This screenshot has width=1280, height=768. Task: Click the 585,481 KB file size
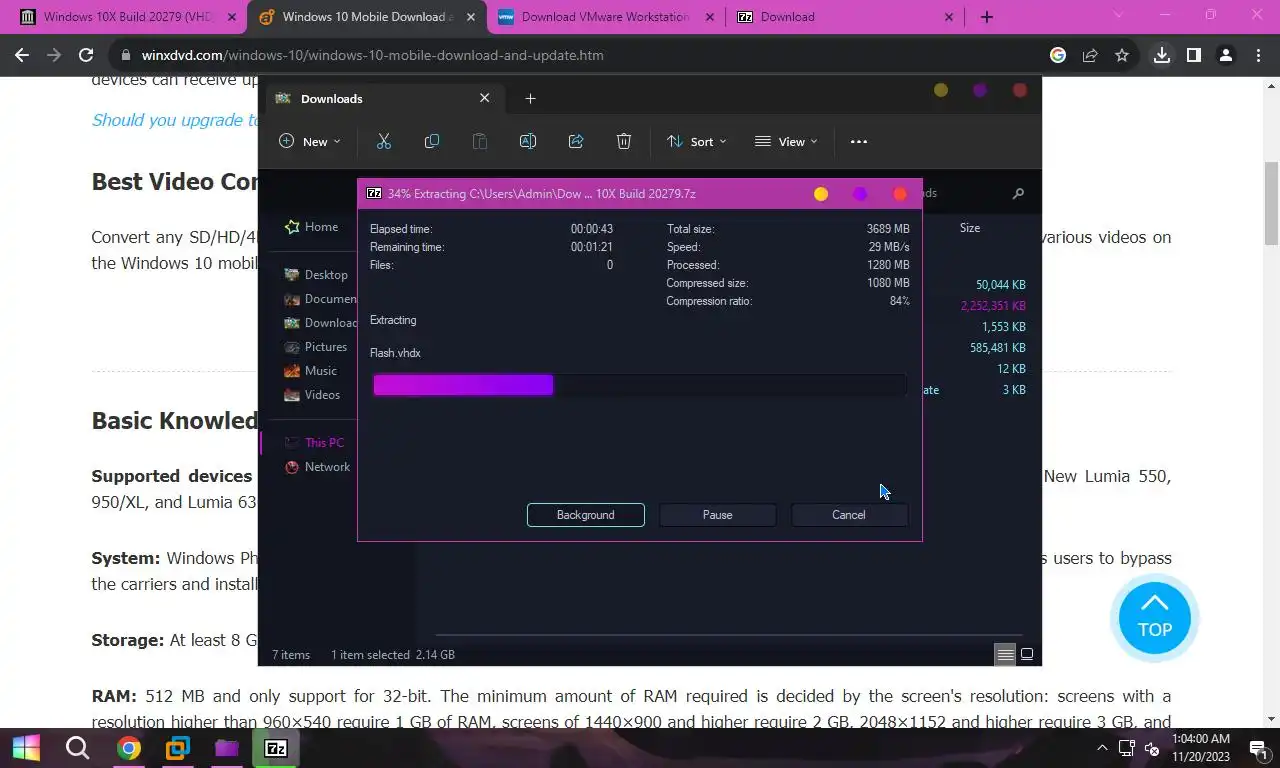tap(998, 348)
